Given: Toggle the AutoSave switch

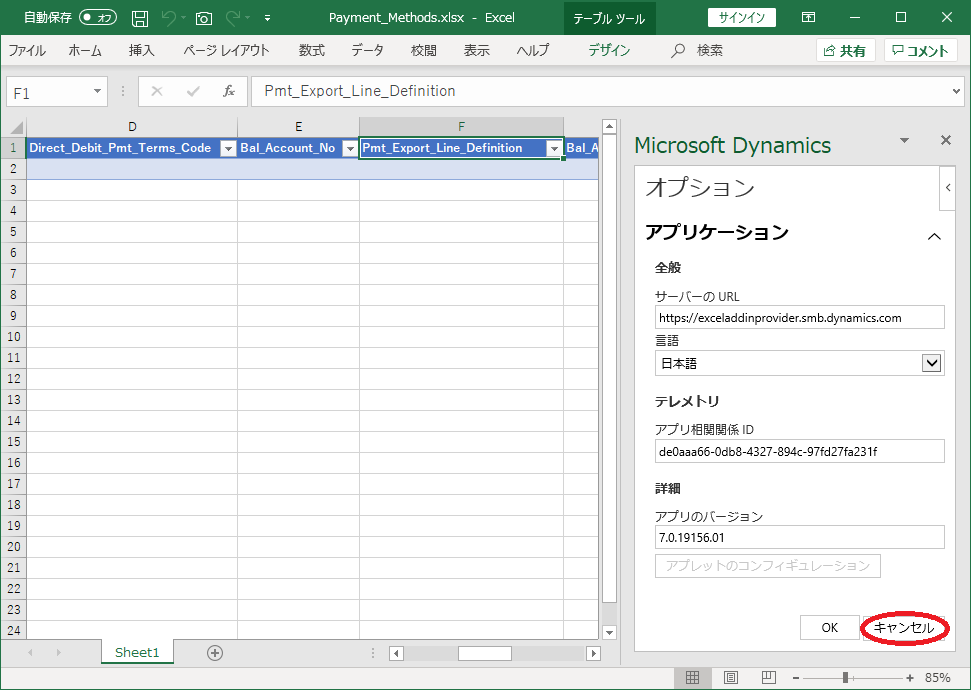Looking at the screenshot, I should coord(98,18).
